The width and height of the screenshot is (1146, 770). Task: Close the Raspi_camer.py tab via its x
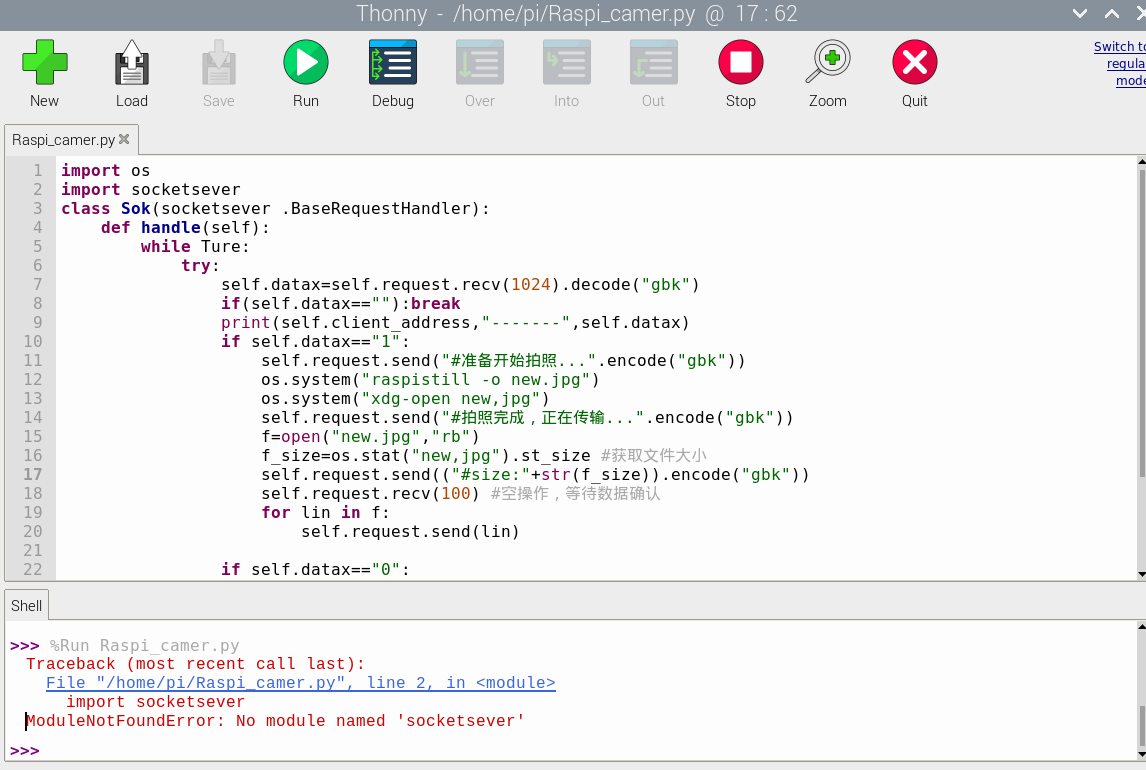tap(124, 139)
